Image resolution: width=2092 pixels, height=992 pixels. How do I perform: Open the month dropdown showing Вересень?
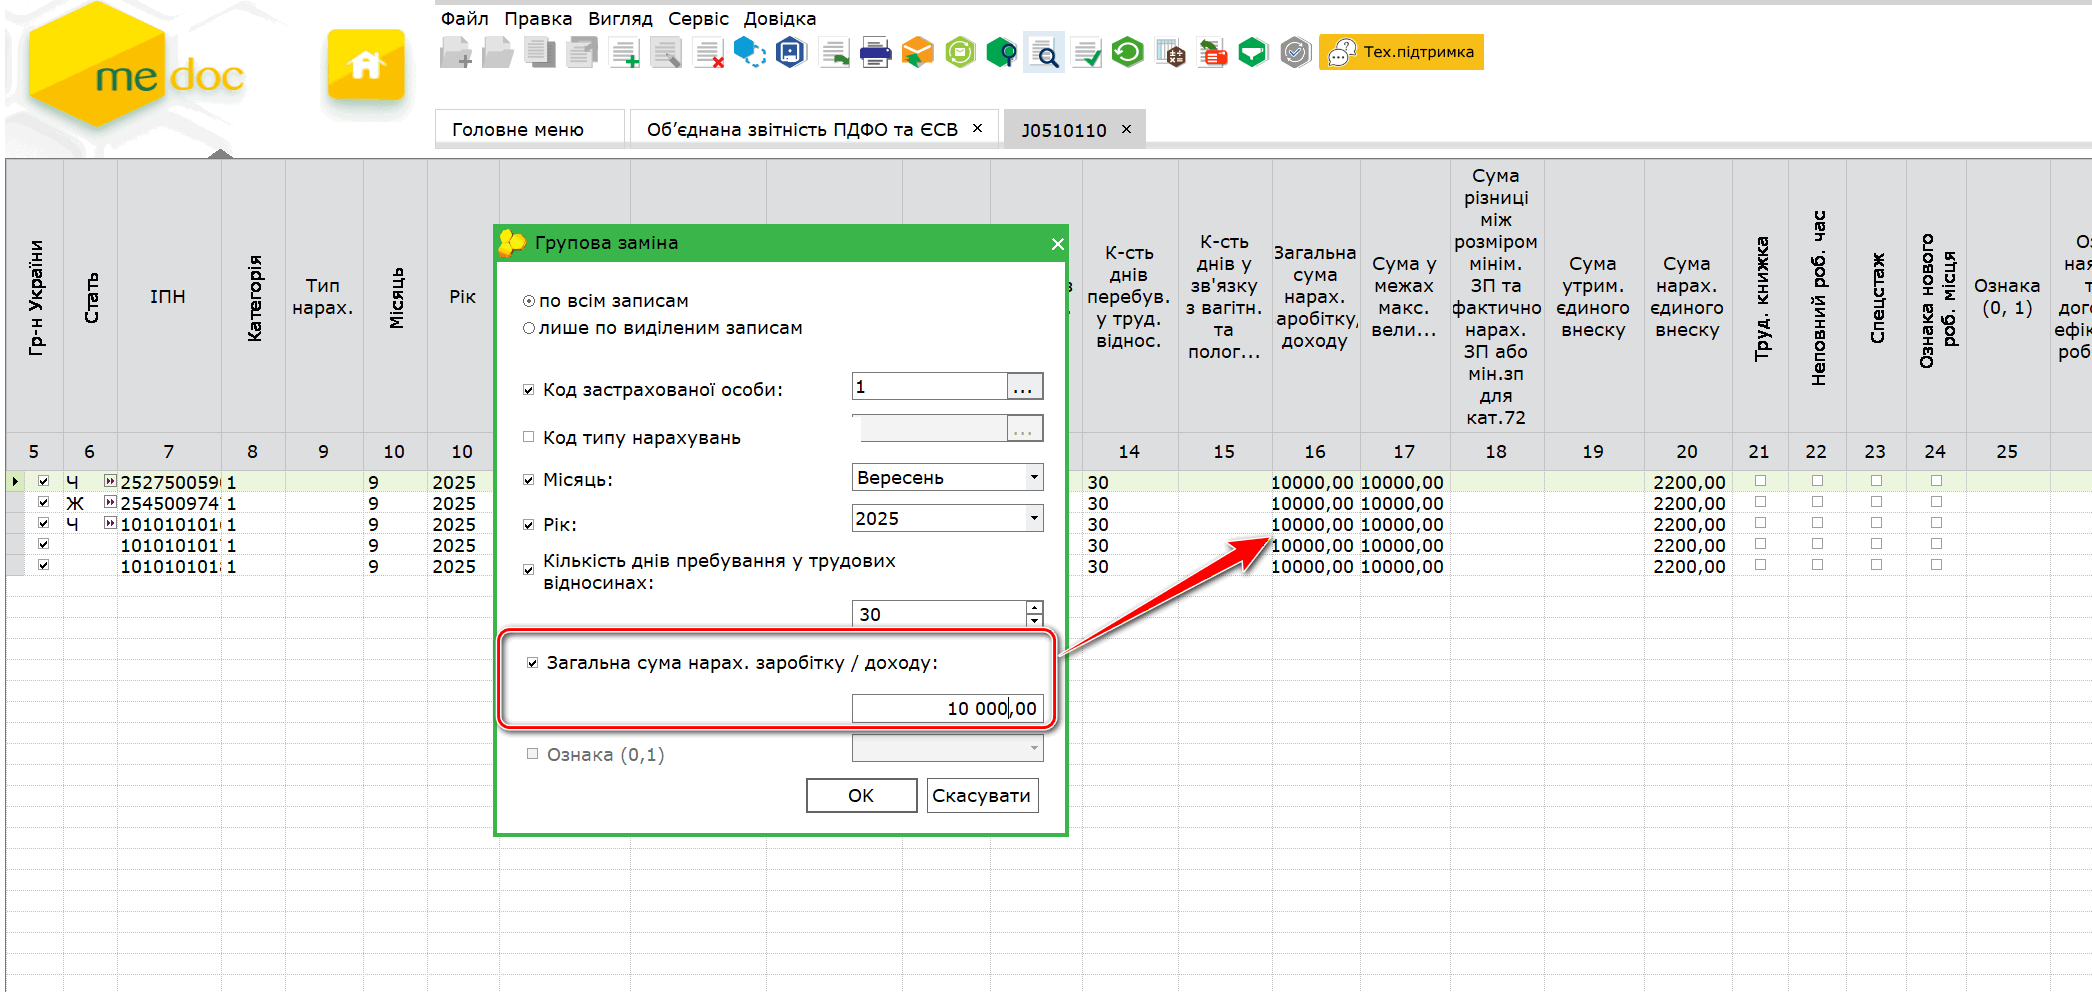pyautogui.click(x=1034, y=477)
